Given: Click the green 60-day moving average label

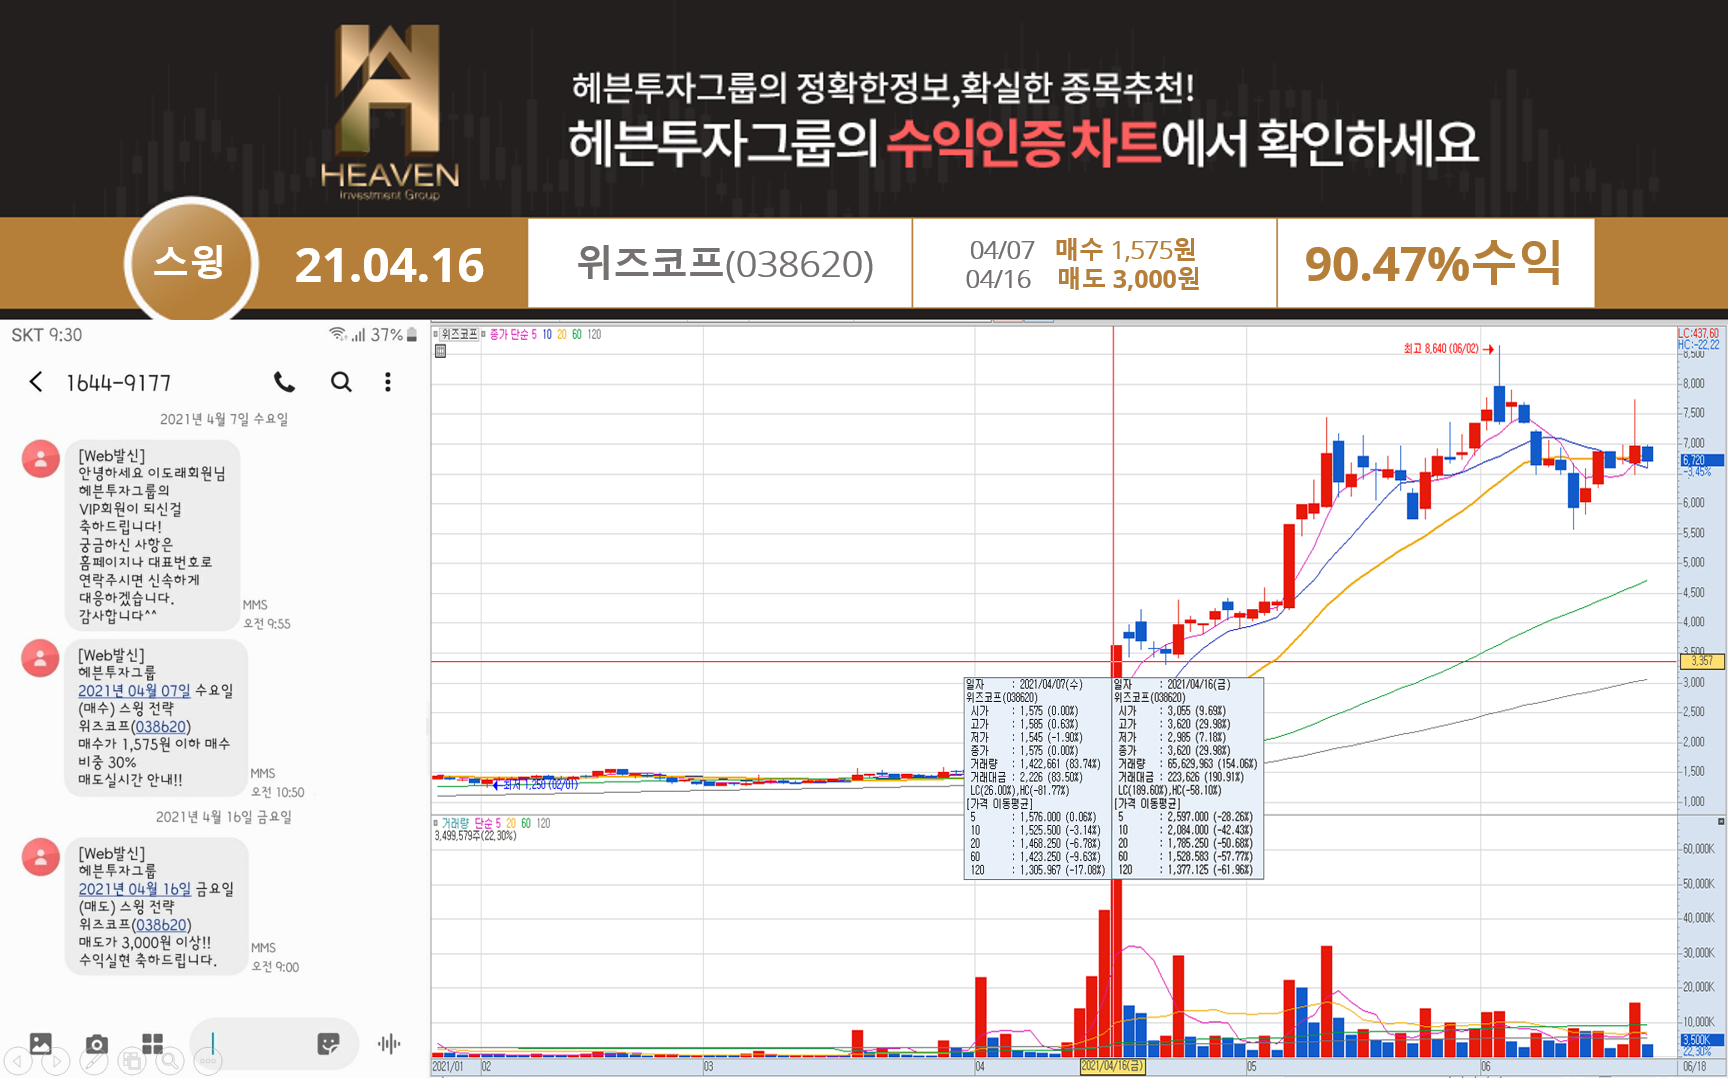Looking at the screenshot, I should (577, 334).
